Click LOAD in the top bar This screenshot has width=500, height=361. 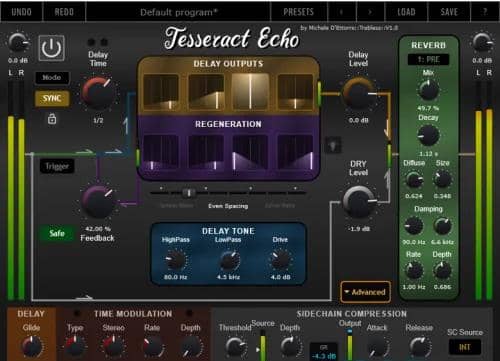(406, 12)
